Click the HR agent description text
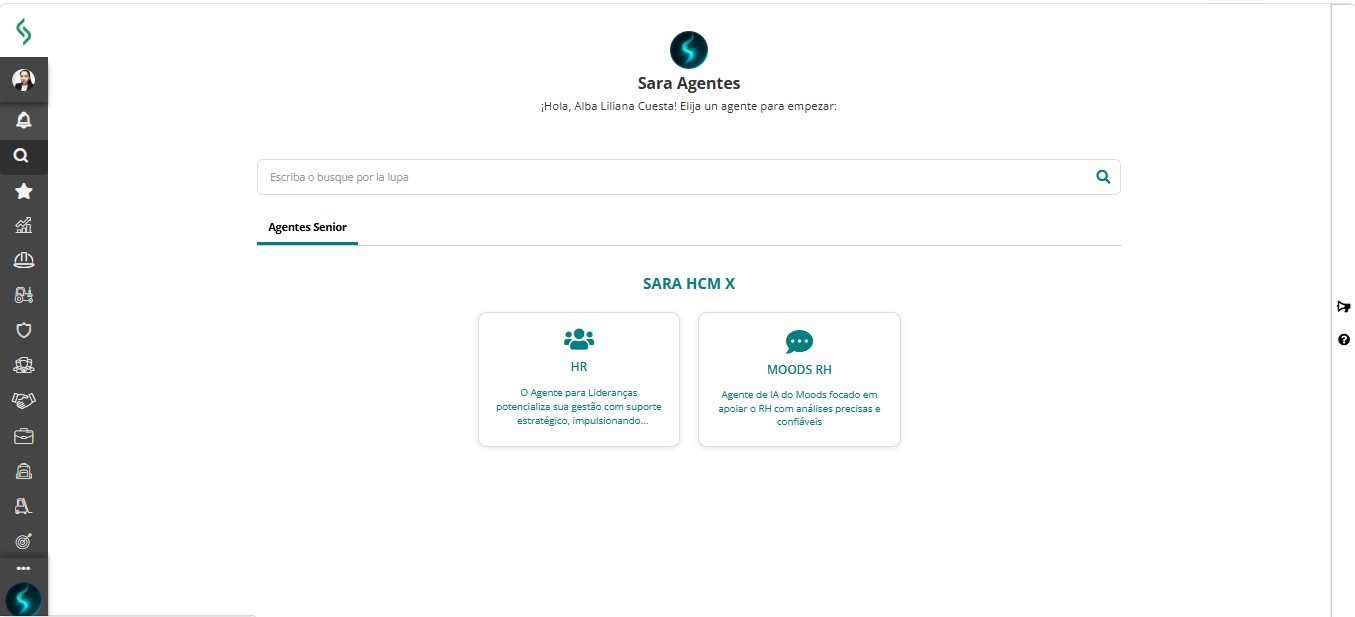1355x617 pixels. point(579,407)
